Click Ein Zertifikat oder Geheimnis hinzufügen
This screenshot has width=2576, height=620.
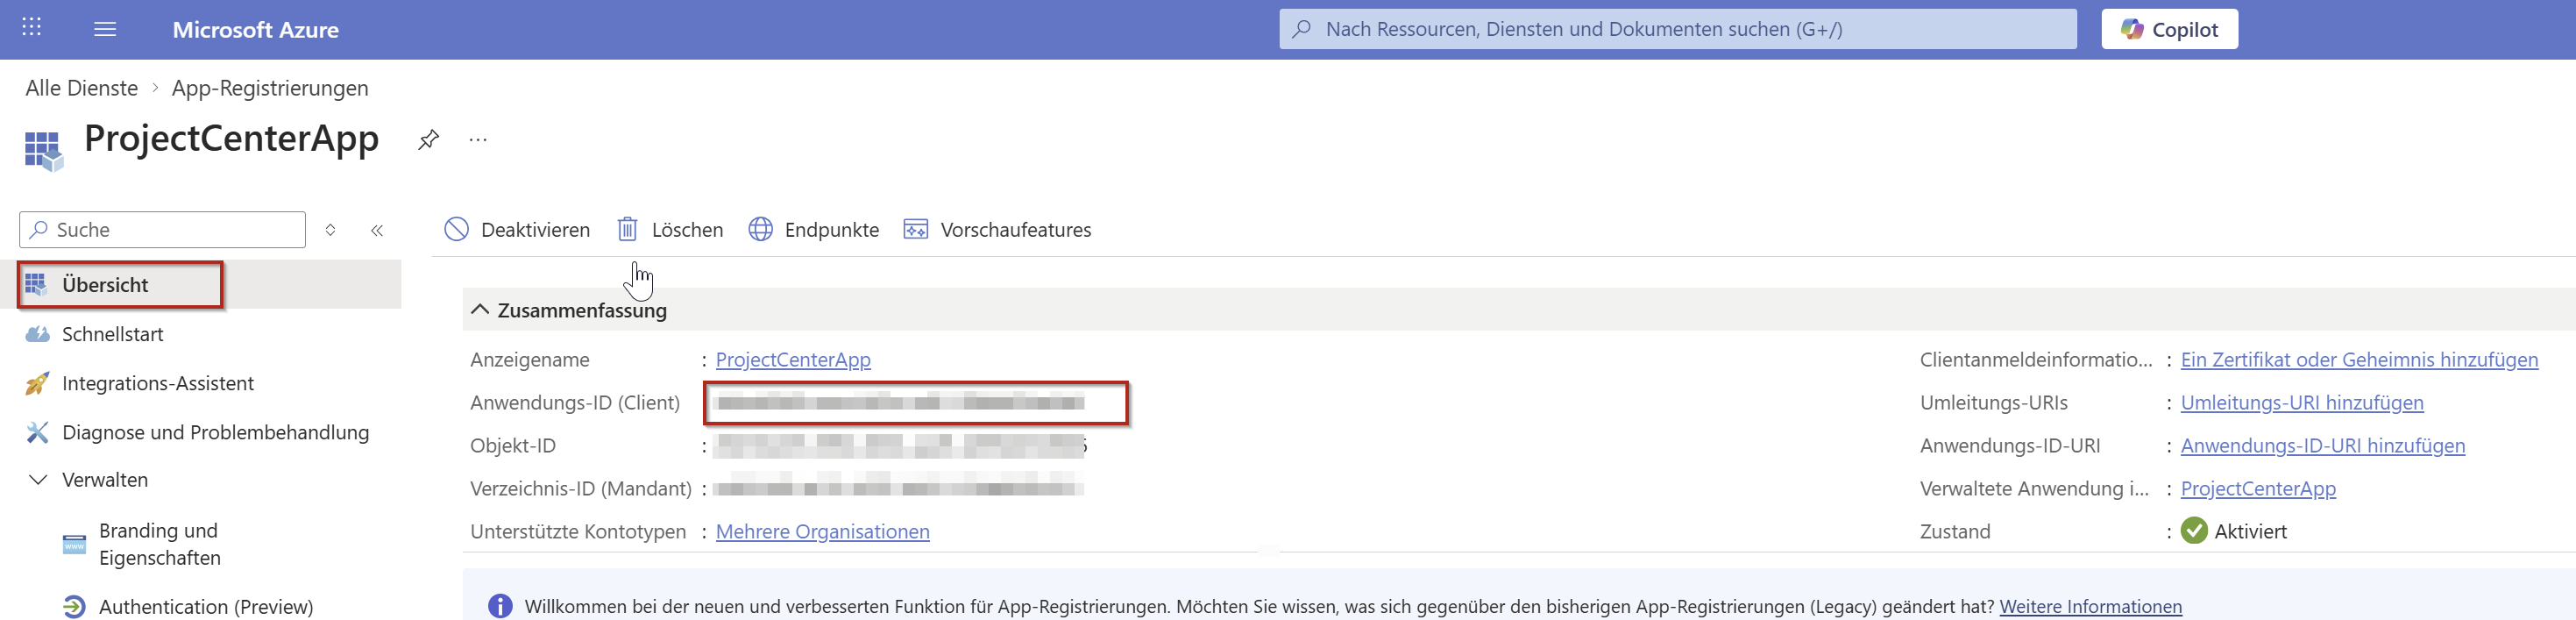2359,359
